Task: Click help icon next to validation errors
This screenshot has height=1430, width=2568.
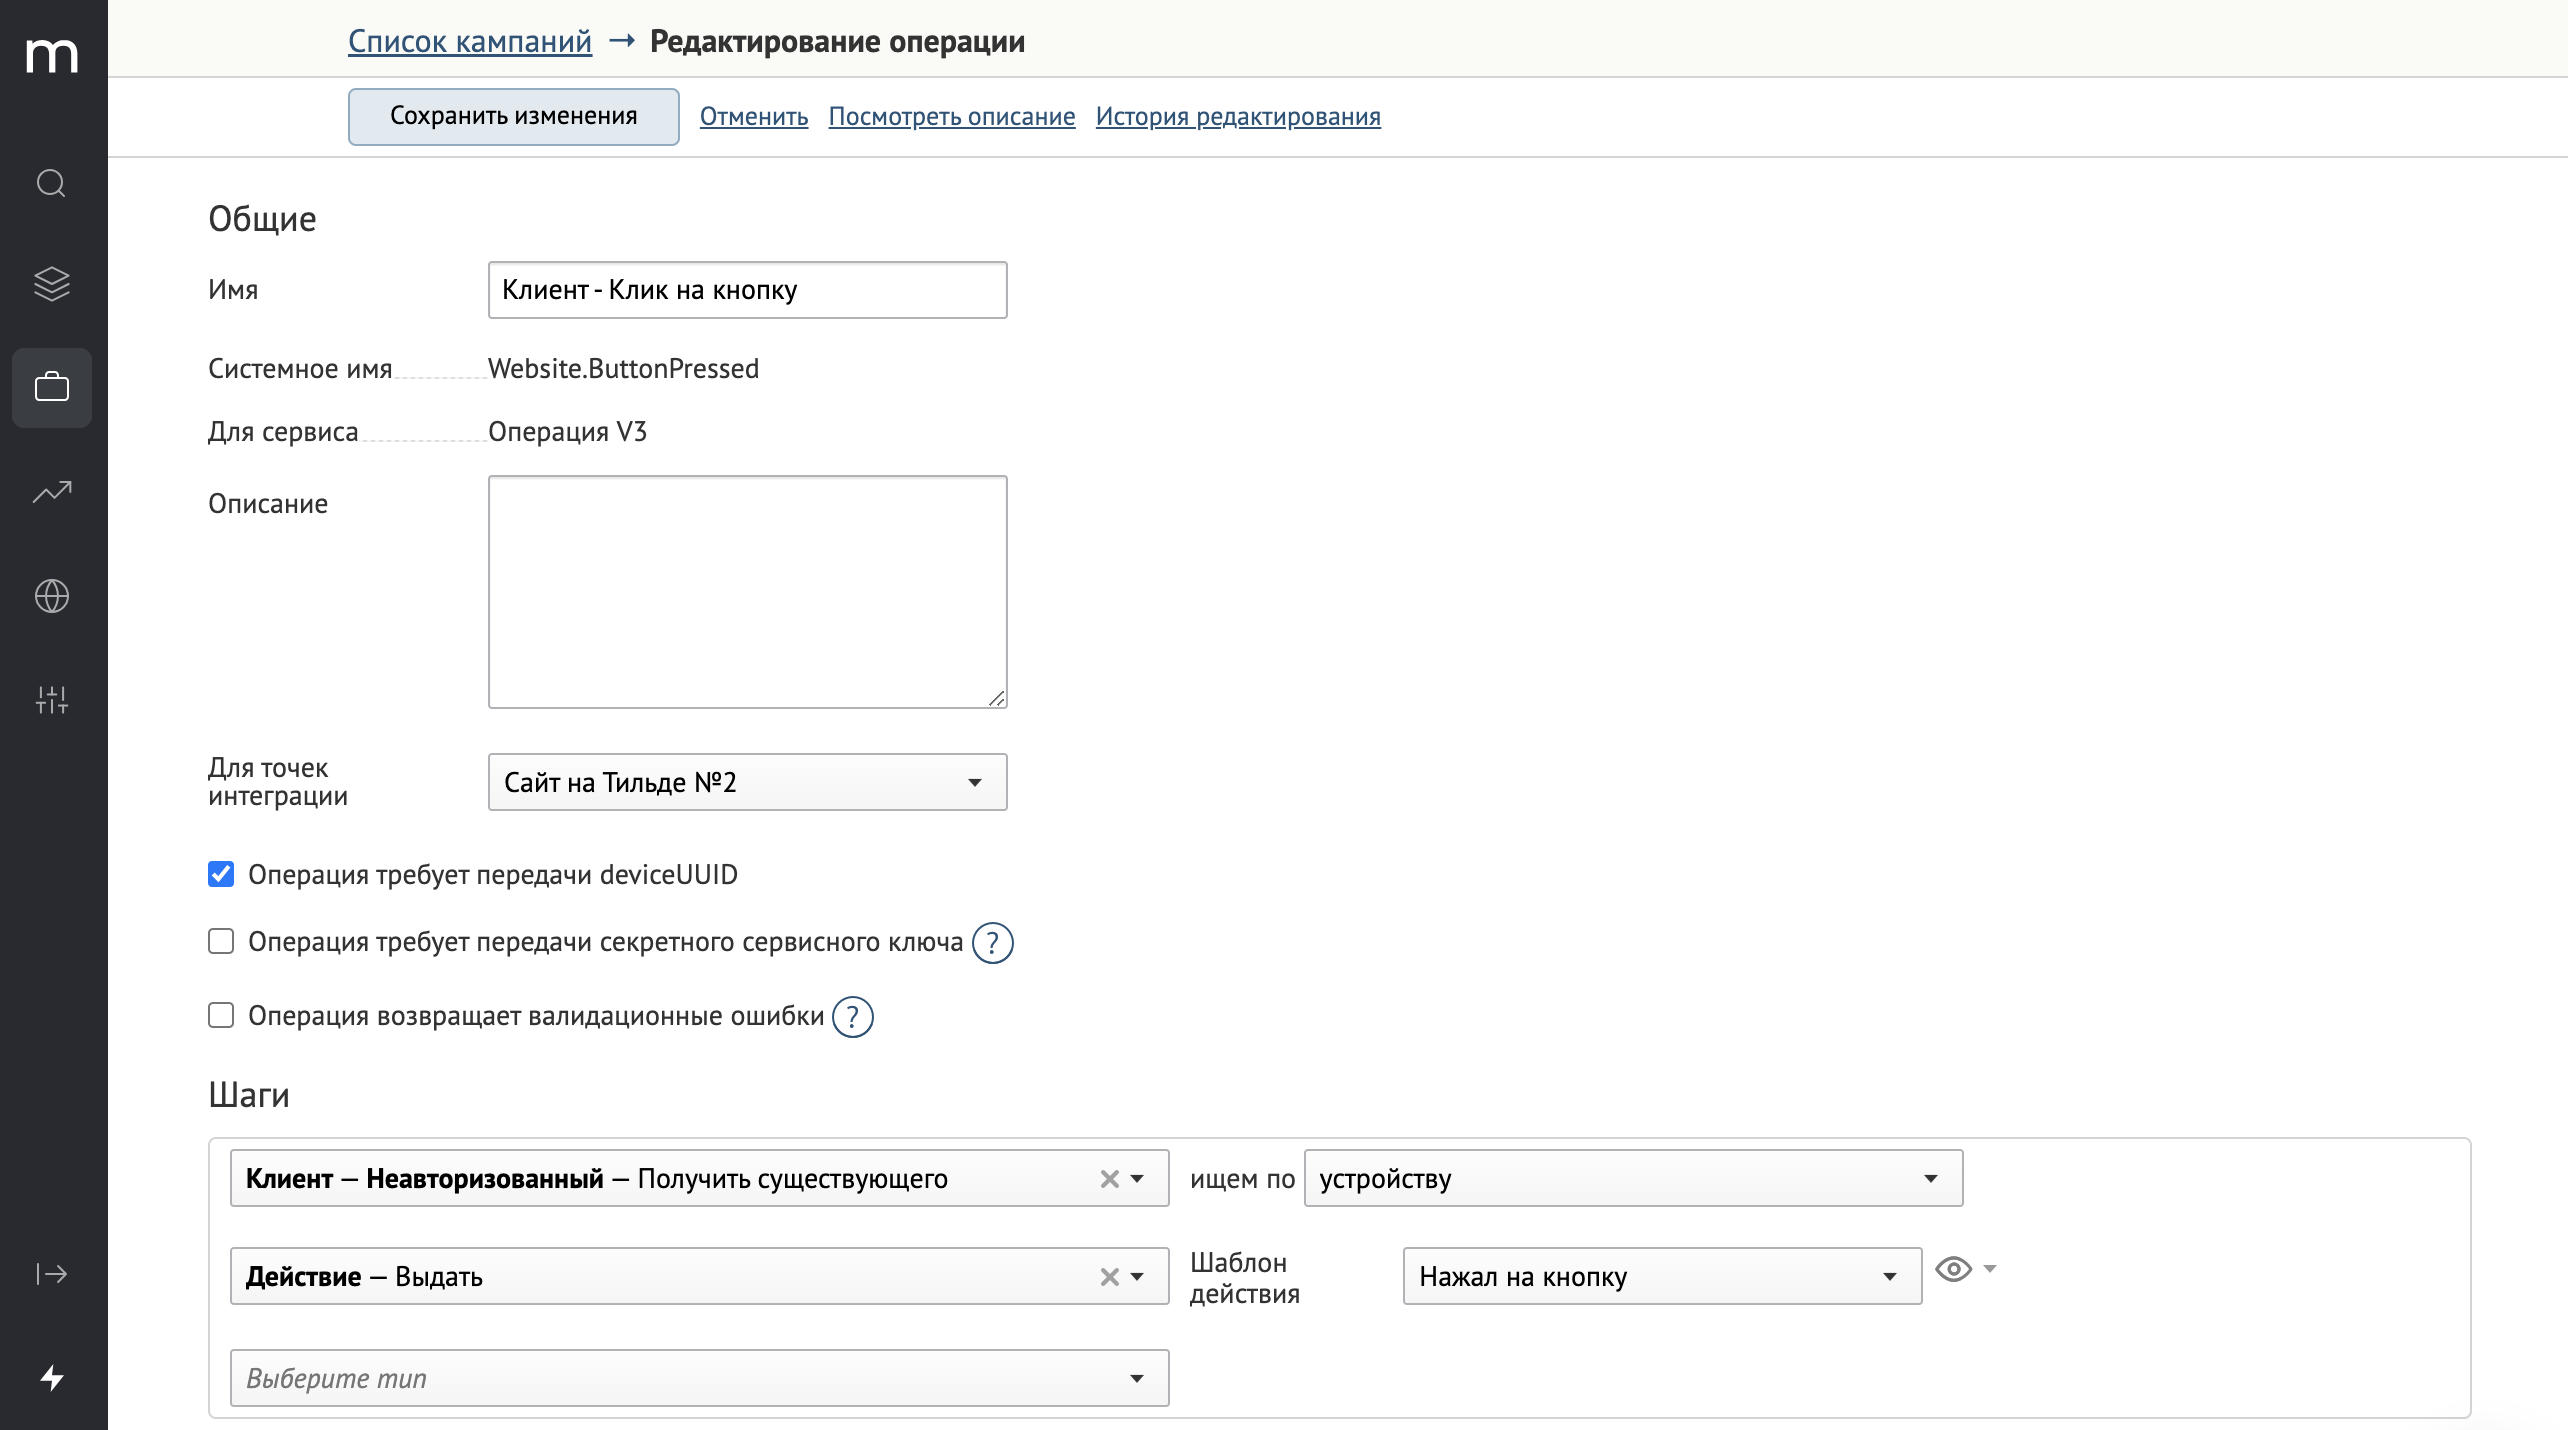Action: tap(853, 1017)
